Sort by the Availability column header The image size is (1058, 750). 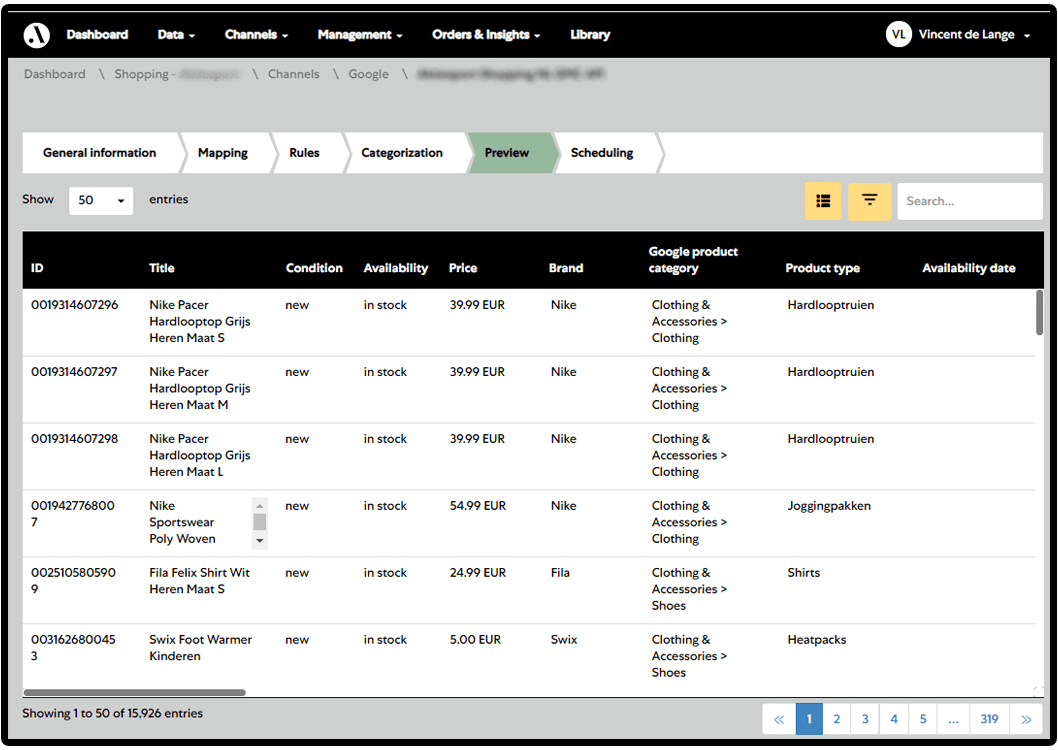click(x=395, y=268)
